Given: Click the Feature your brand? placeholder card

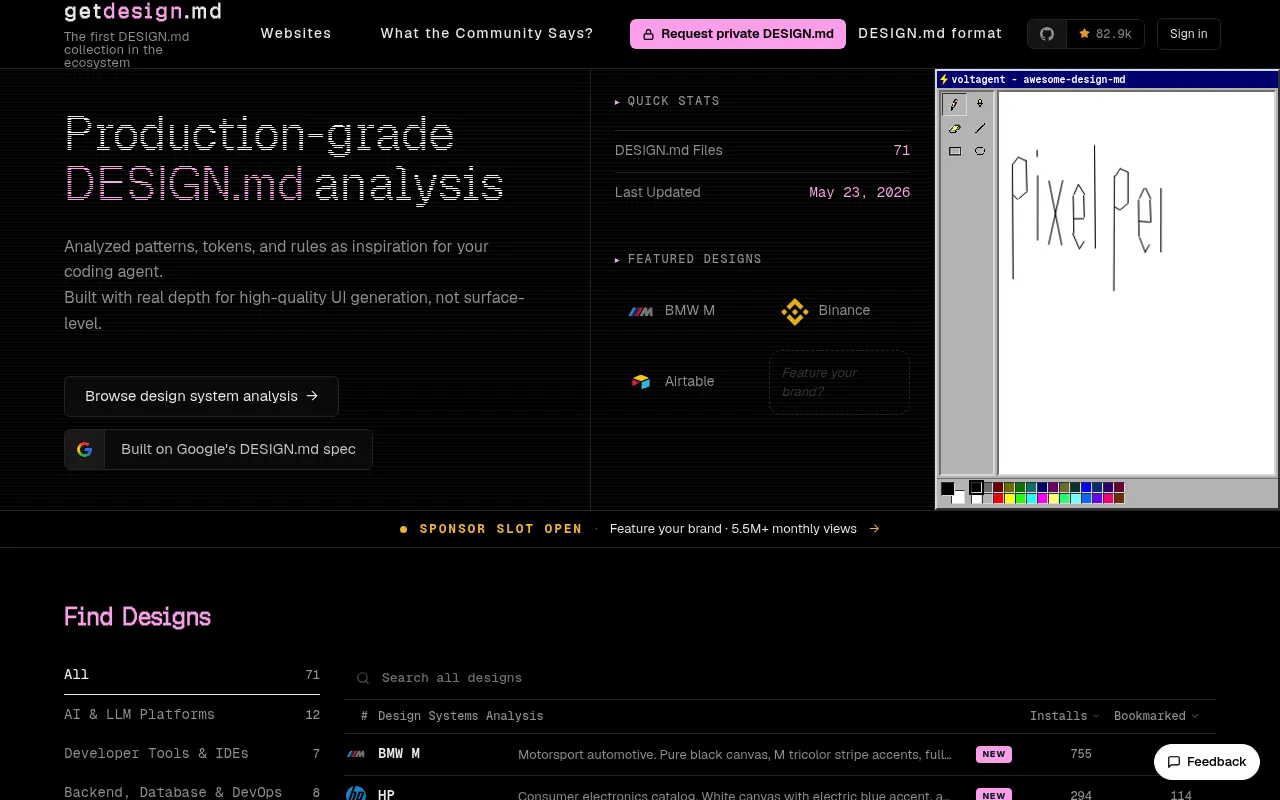Looking at the screenshot, I should tap(839, 382).
